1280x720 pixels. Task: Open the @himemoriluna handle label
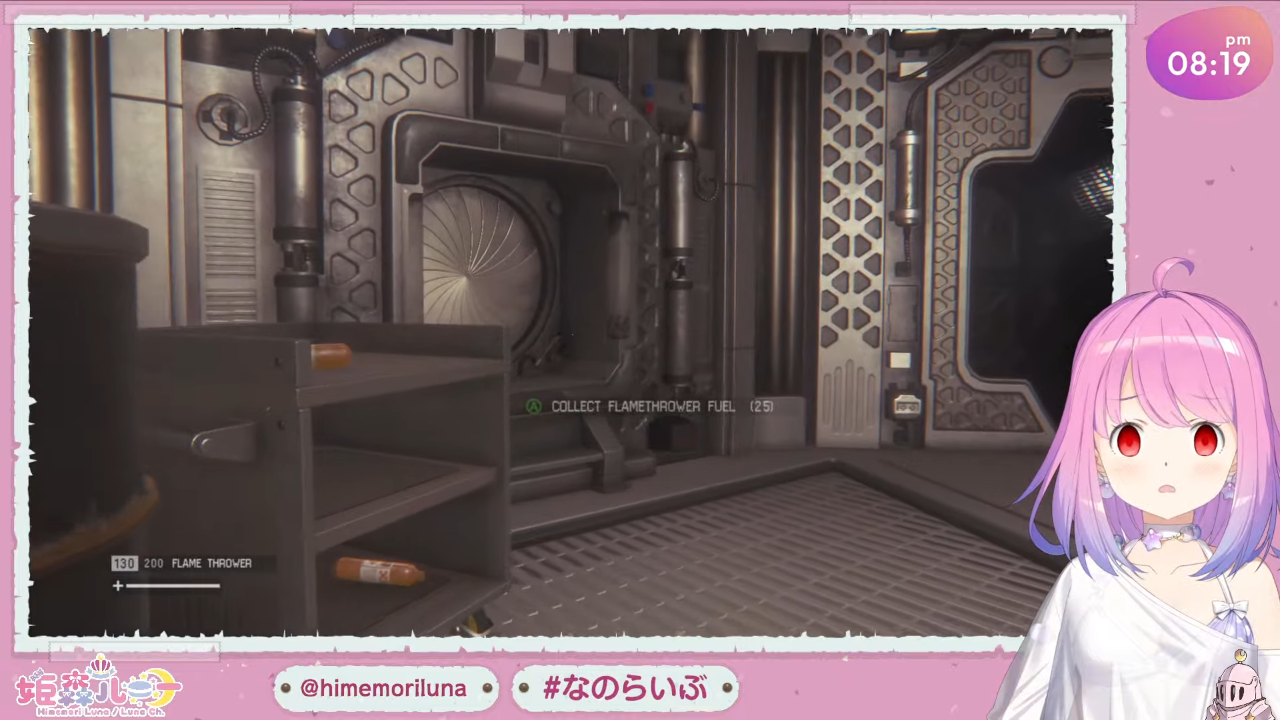(384, 689)
